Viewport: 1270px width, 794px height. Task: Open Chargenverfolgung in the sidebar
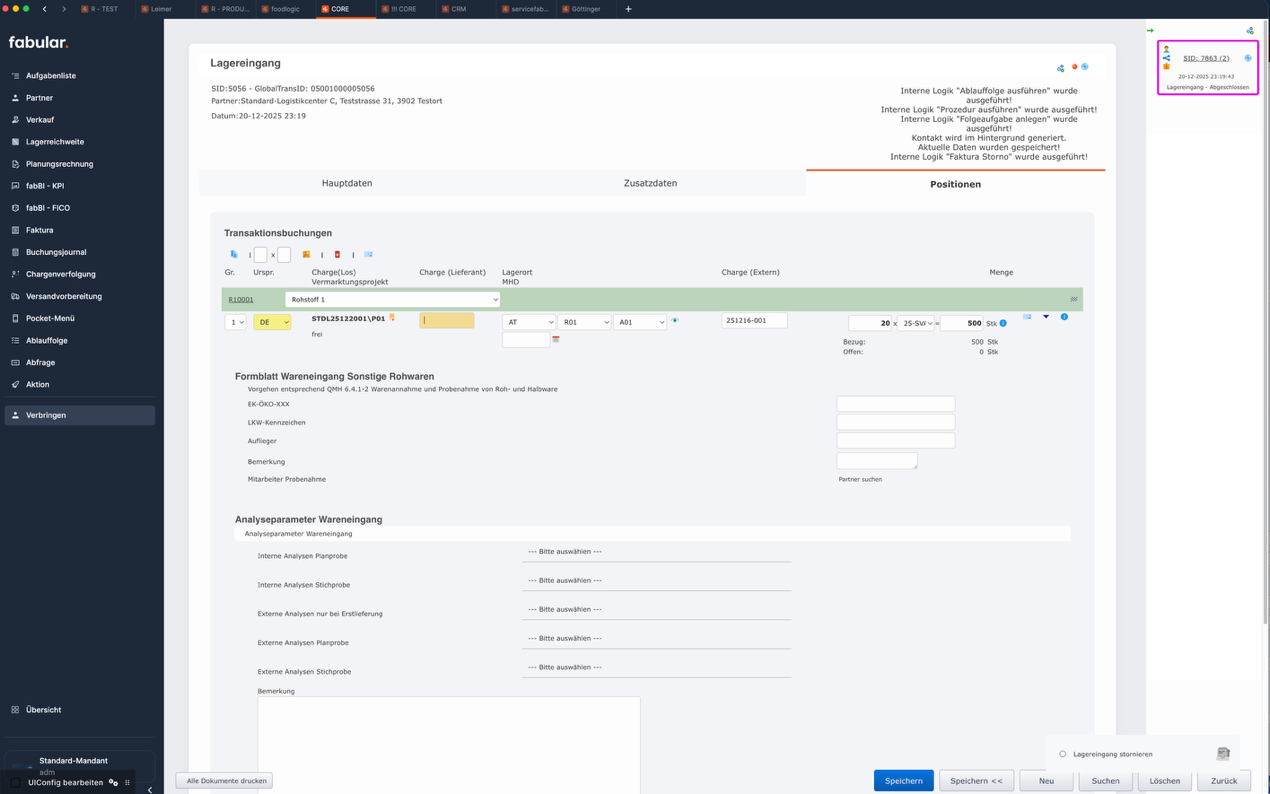coord(60,274)
